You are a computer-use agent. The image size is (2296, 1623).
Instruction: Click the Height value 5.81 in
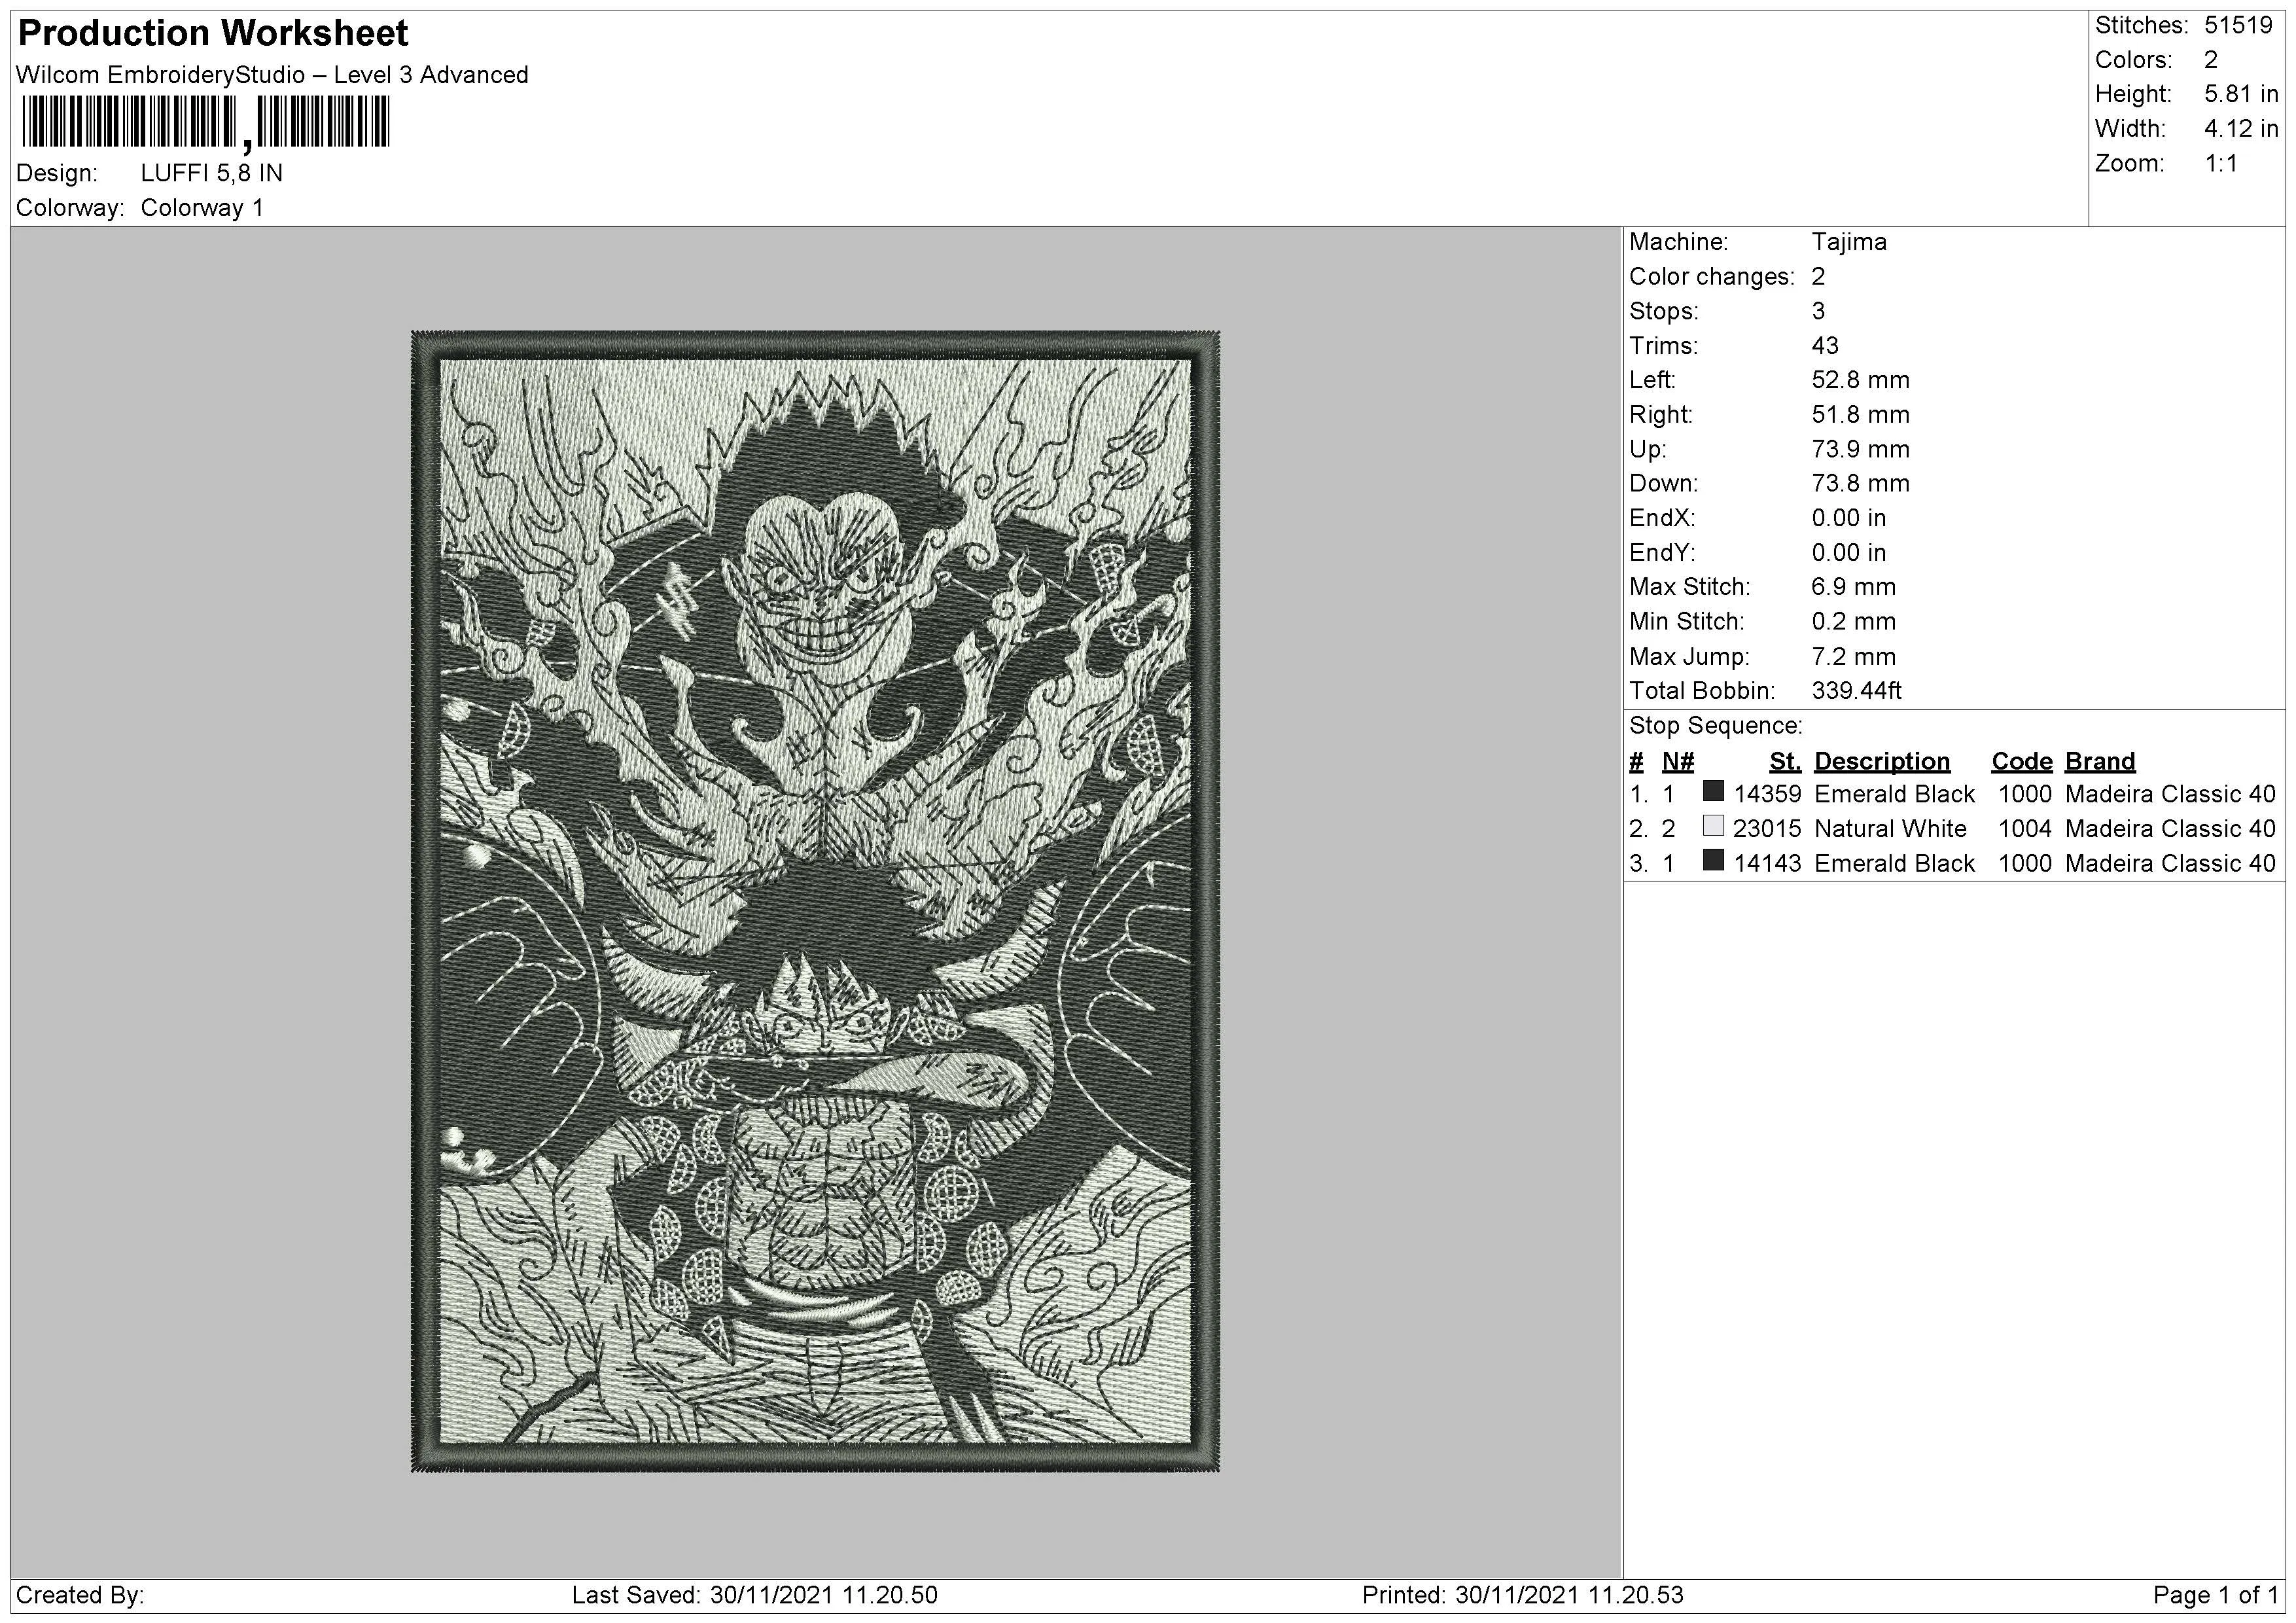click(2241, 94)
